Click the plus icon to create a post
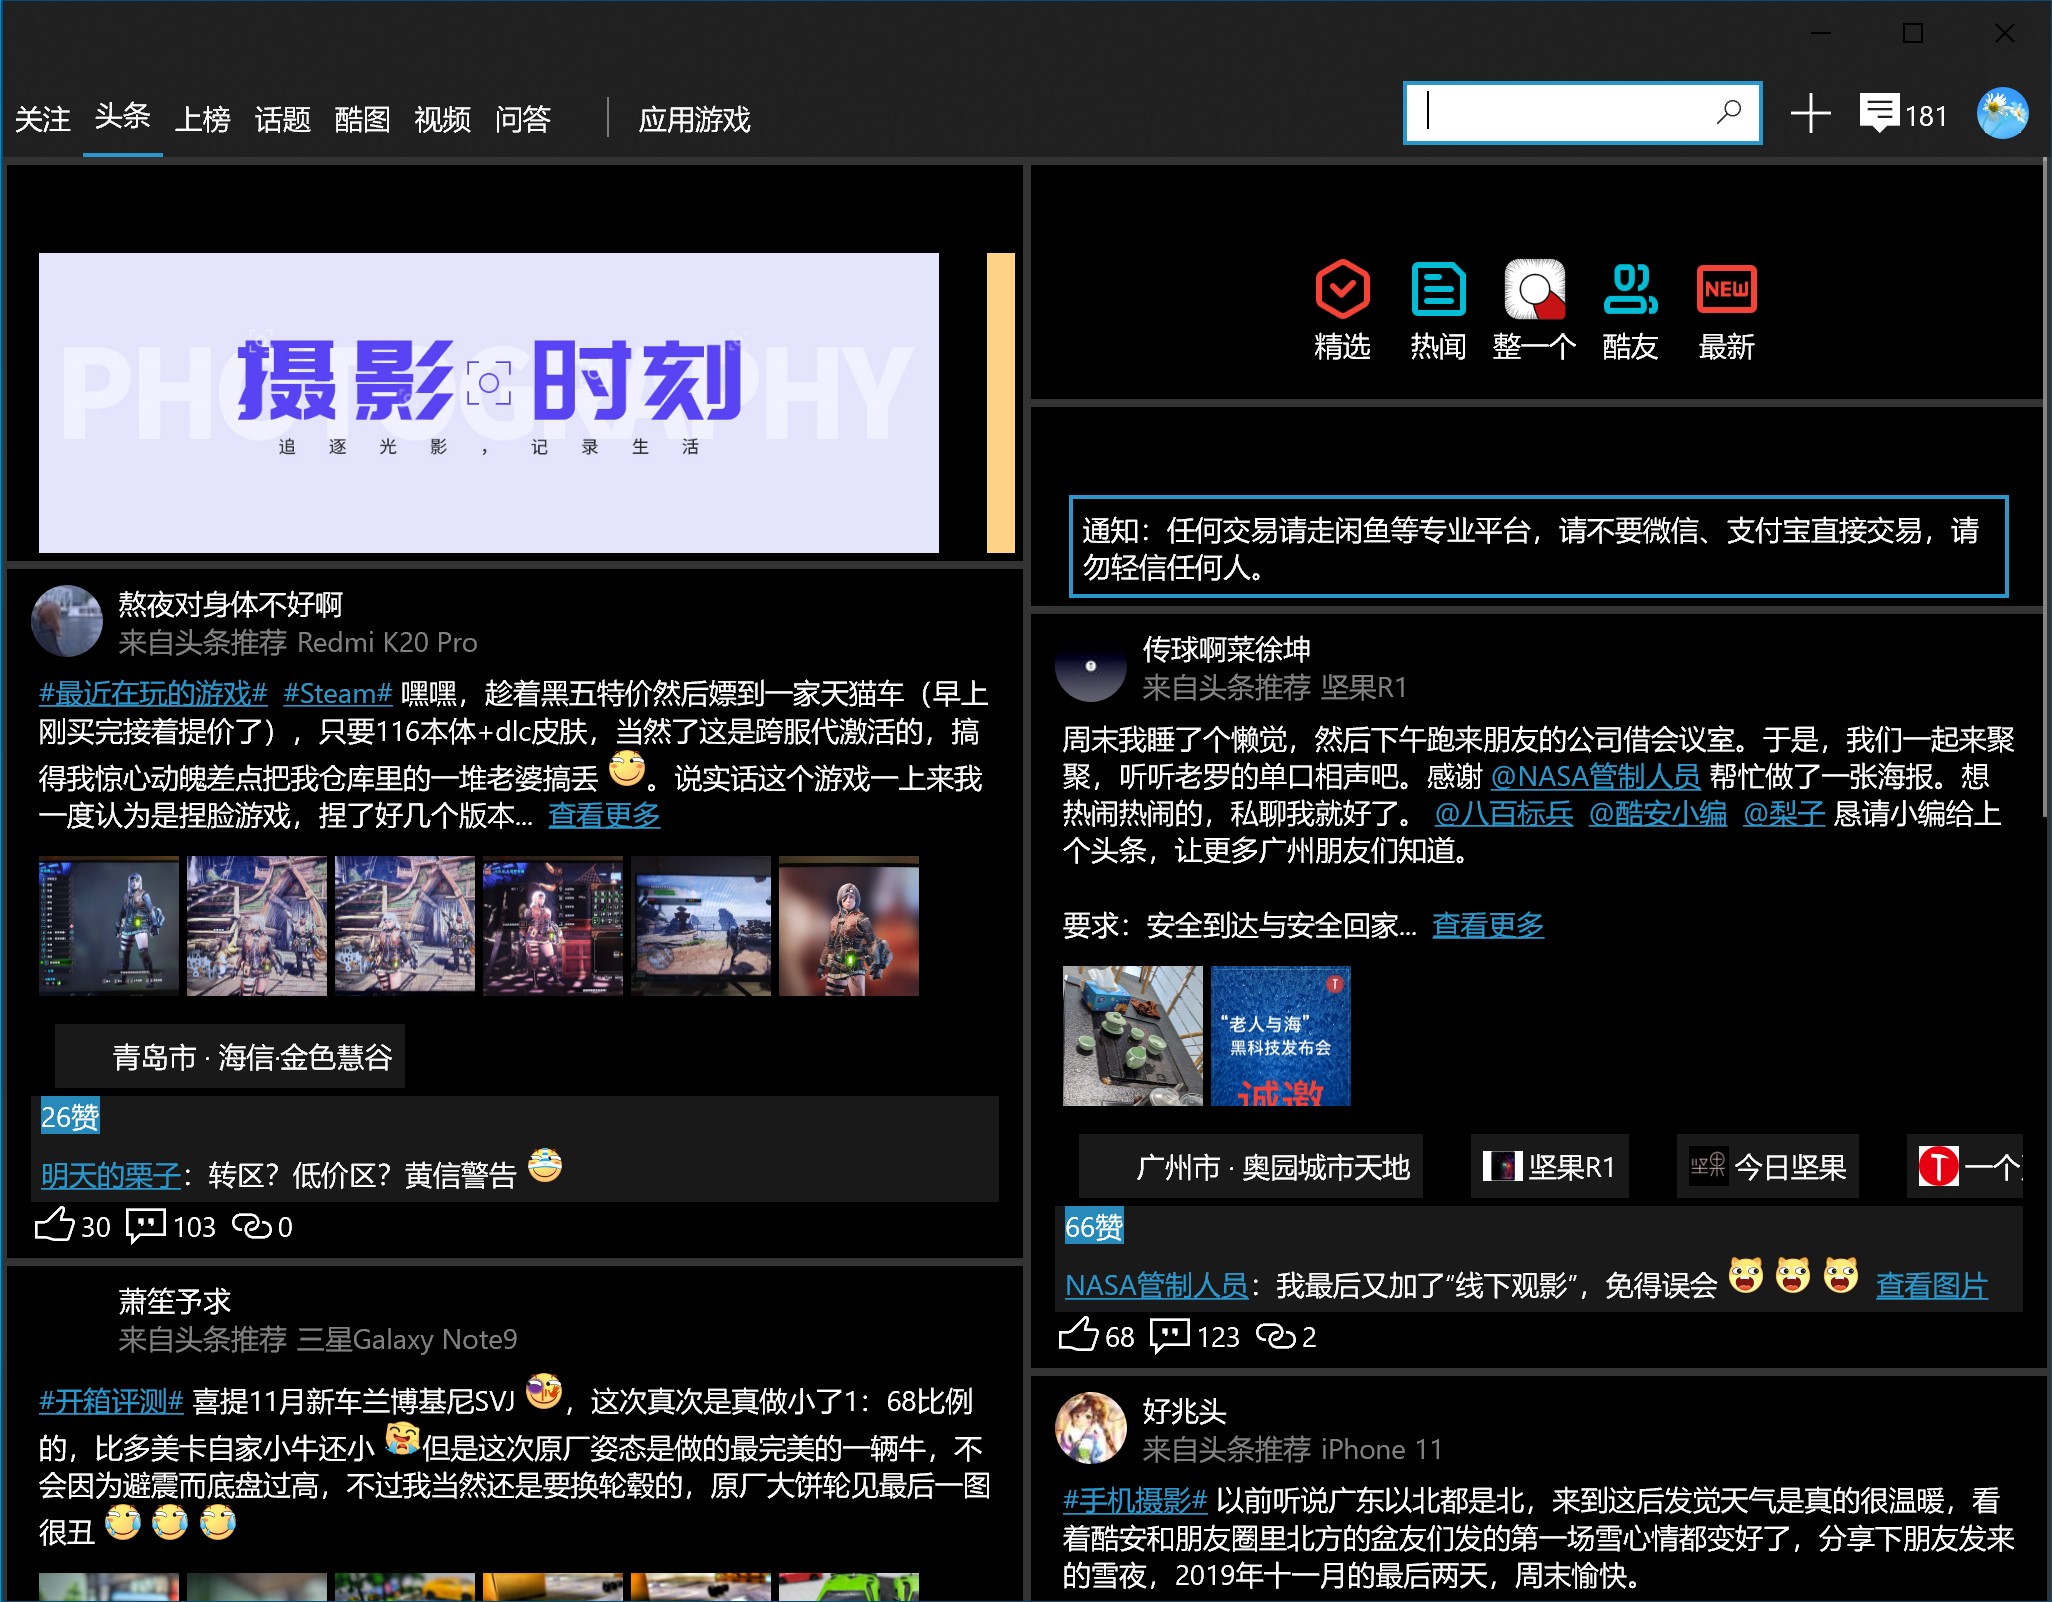Viewport: 2052px width, 1602px height. point(1810,114)
